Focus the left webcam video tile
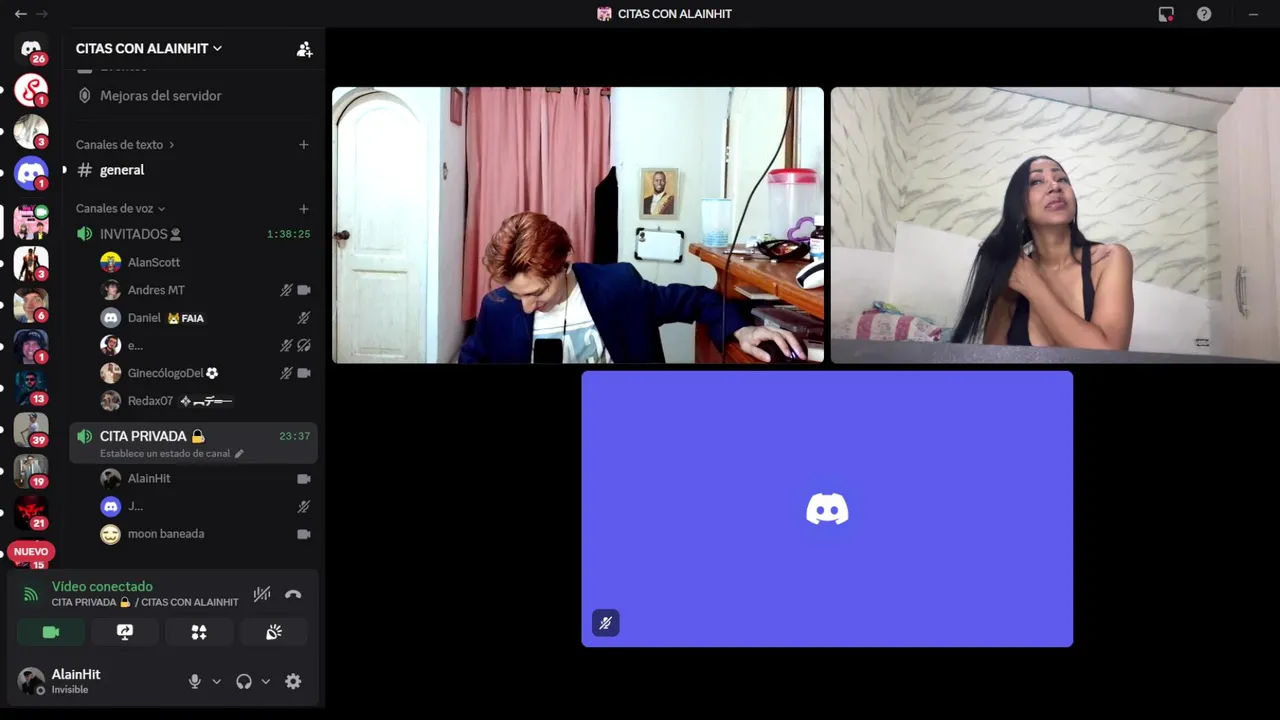Viewport: 1280px width, 720px height. (x=578, y=225)
